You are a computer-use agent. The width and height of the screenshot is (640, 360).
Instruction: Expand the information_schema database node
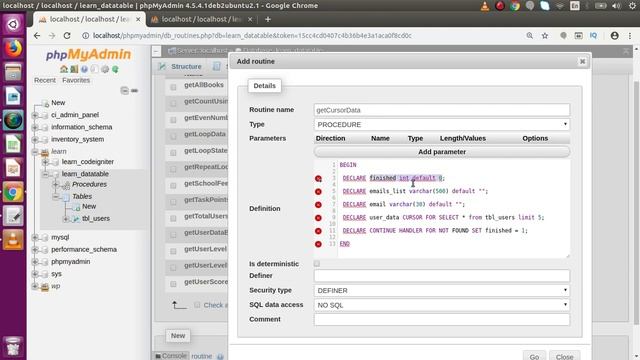35,127
